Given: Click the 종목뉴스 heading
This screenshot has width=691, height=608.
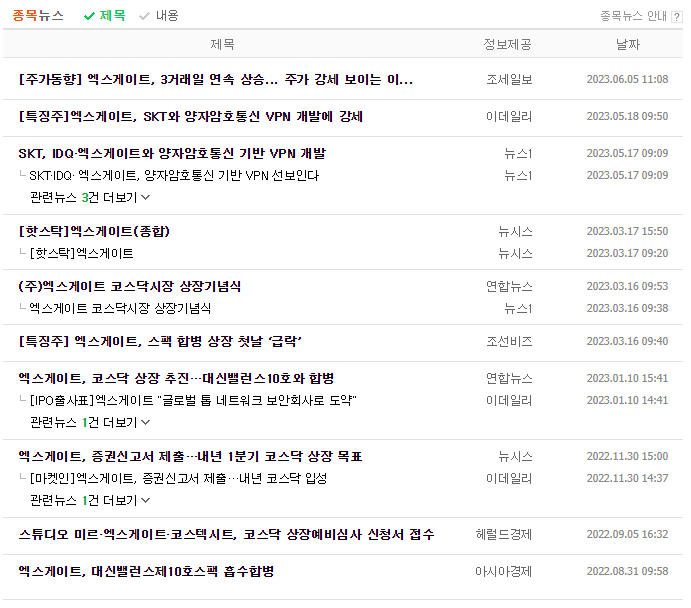Looking at the screenshot, I should point(38,16).
